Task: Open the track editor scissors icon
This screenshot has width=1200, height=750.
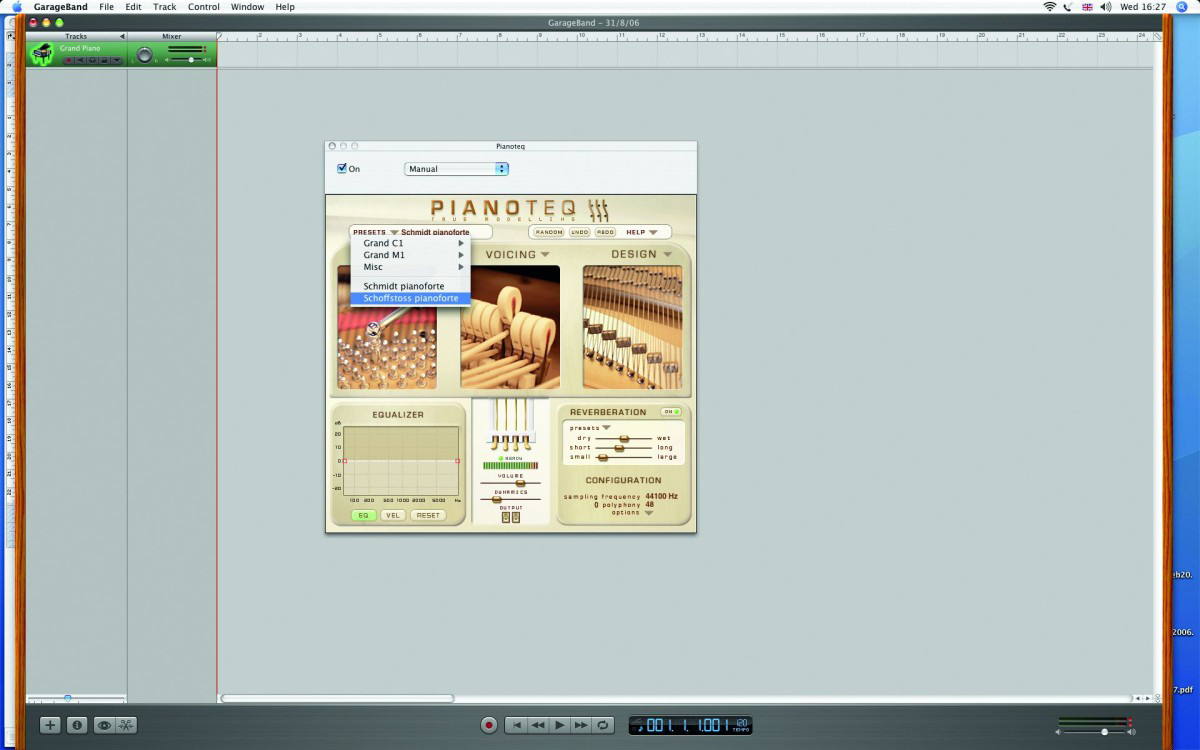Action: 126,725
